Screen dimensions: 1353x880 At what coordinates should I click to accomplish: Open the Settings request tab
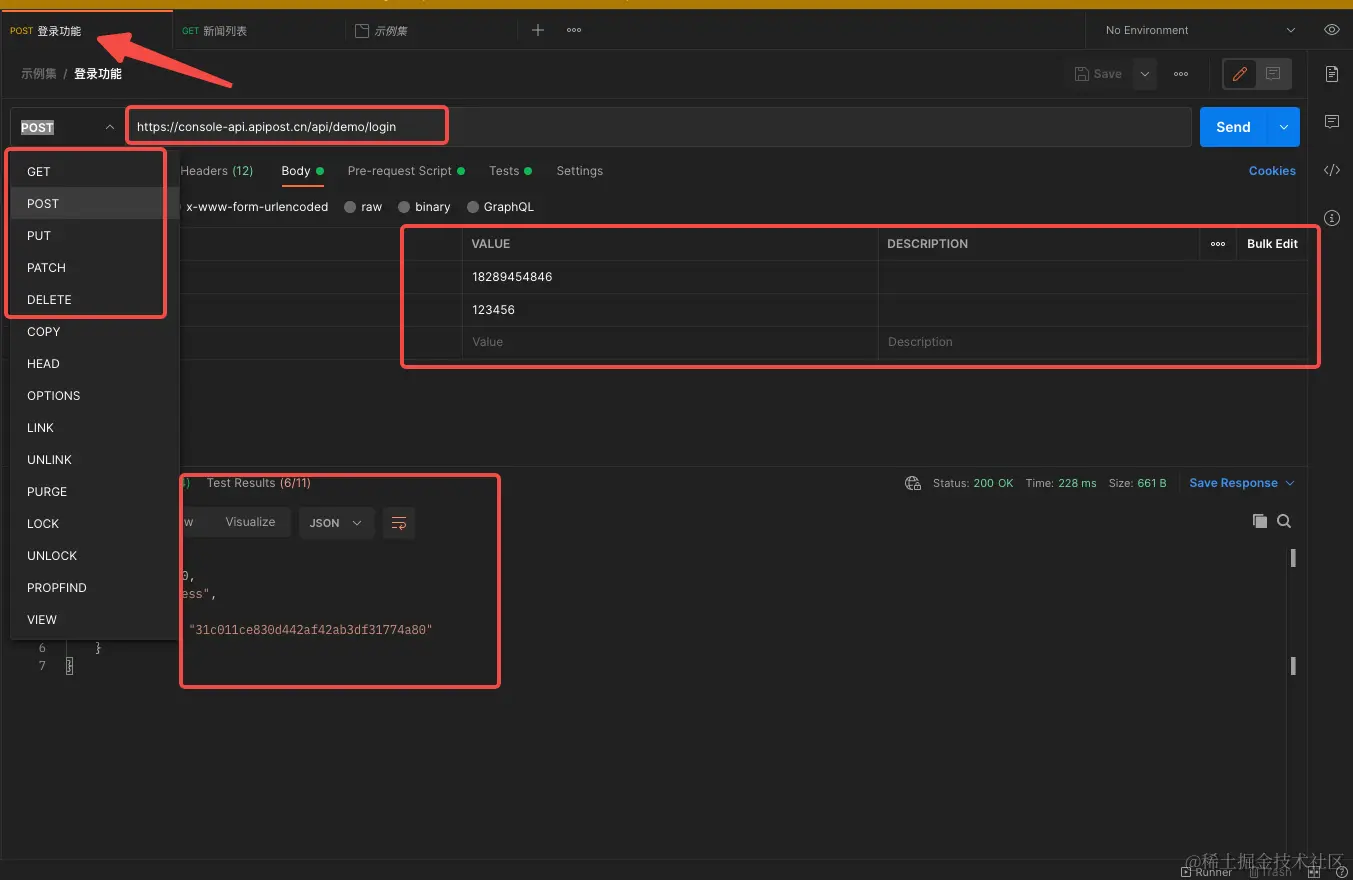[580, 171]
